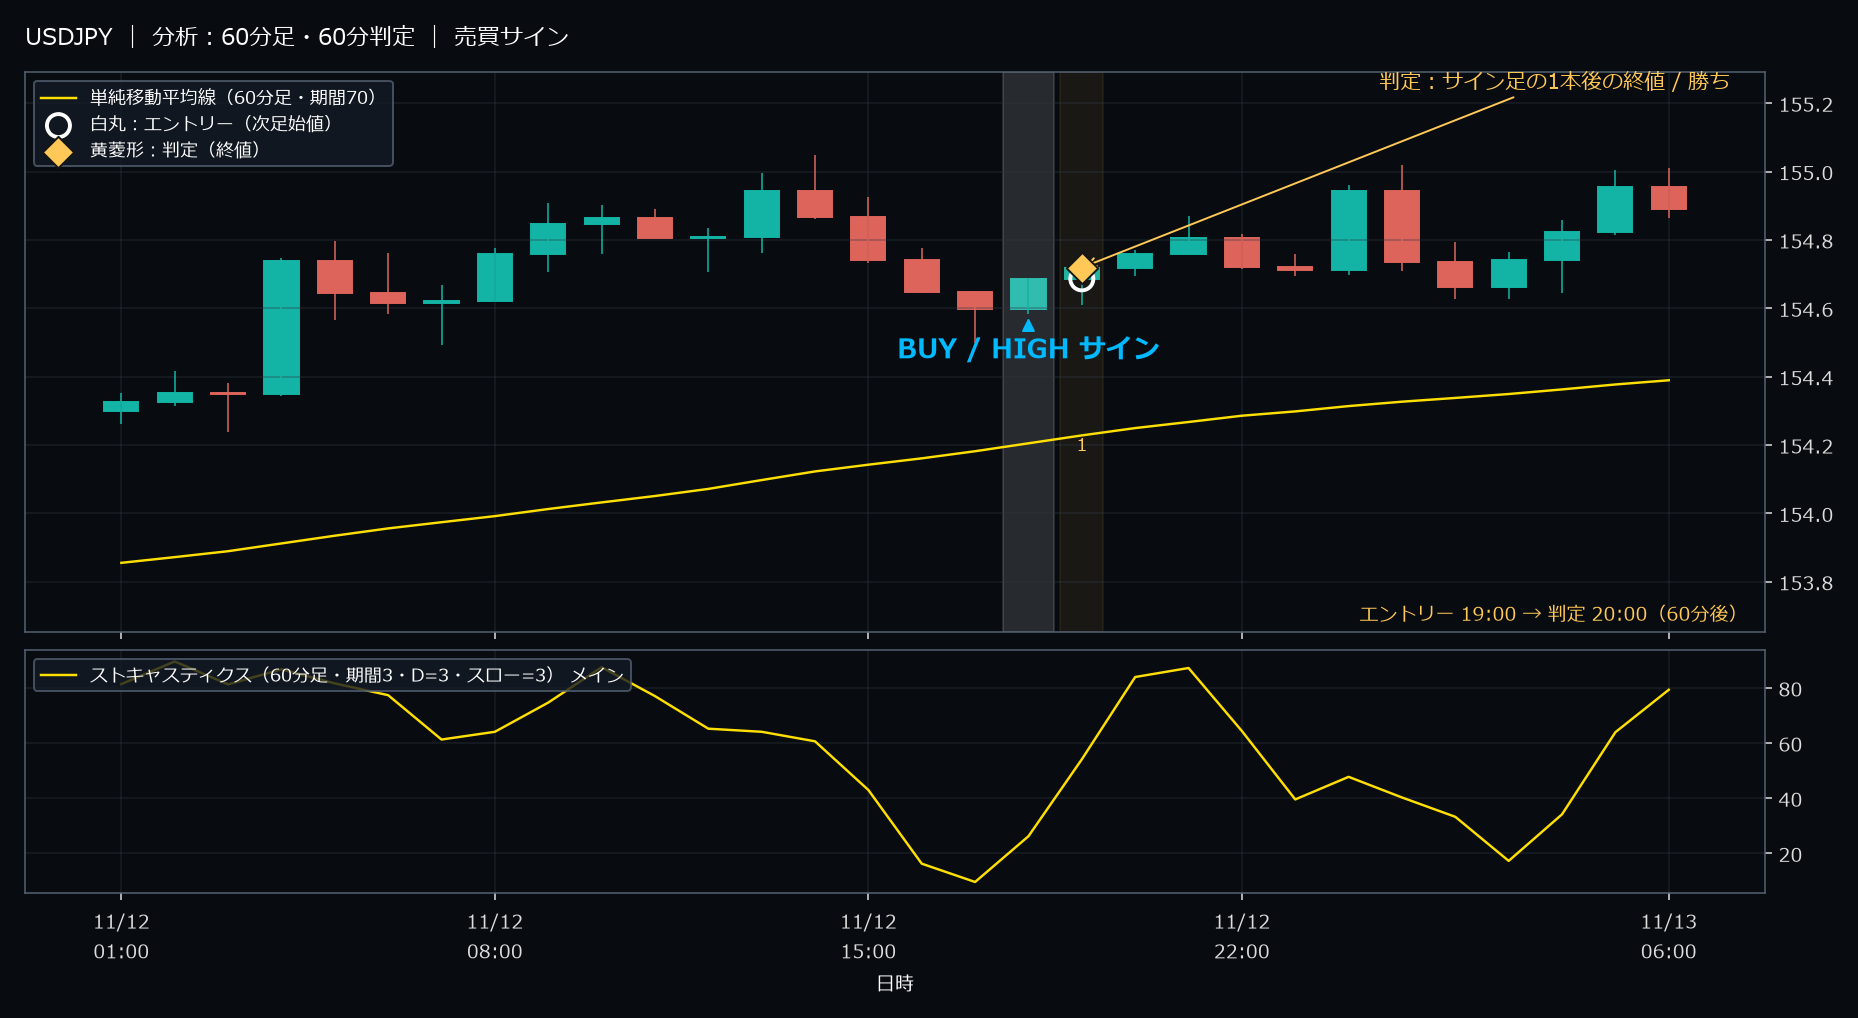Screen dimensions: 1858x1018
Task: Click the 153.8 price axis label
Action: click(x=1806, y=583)
